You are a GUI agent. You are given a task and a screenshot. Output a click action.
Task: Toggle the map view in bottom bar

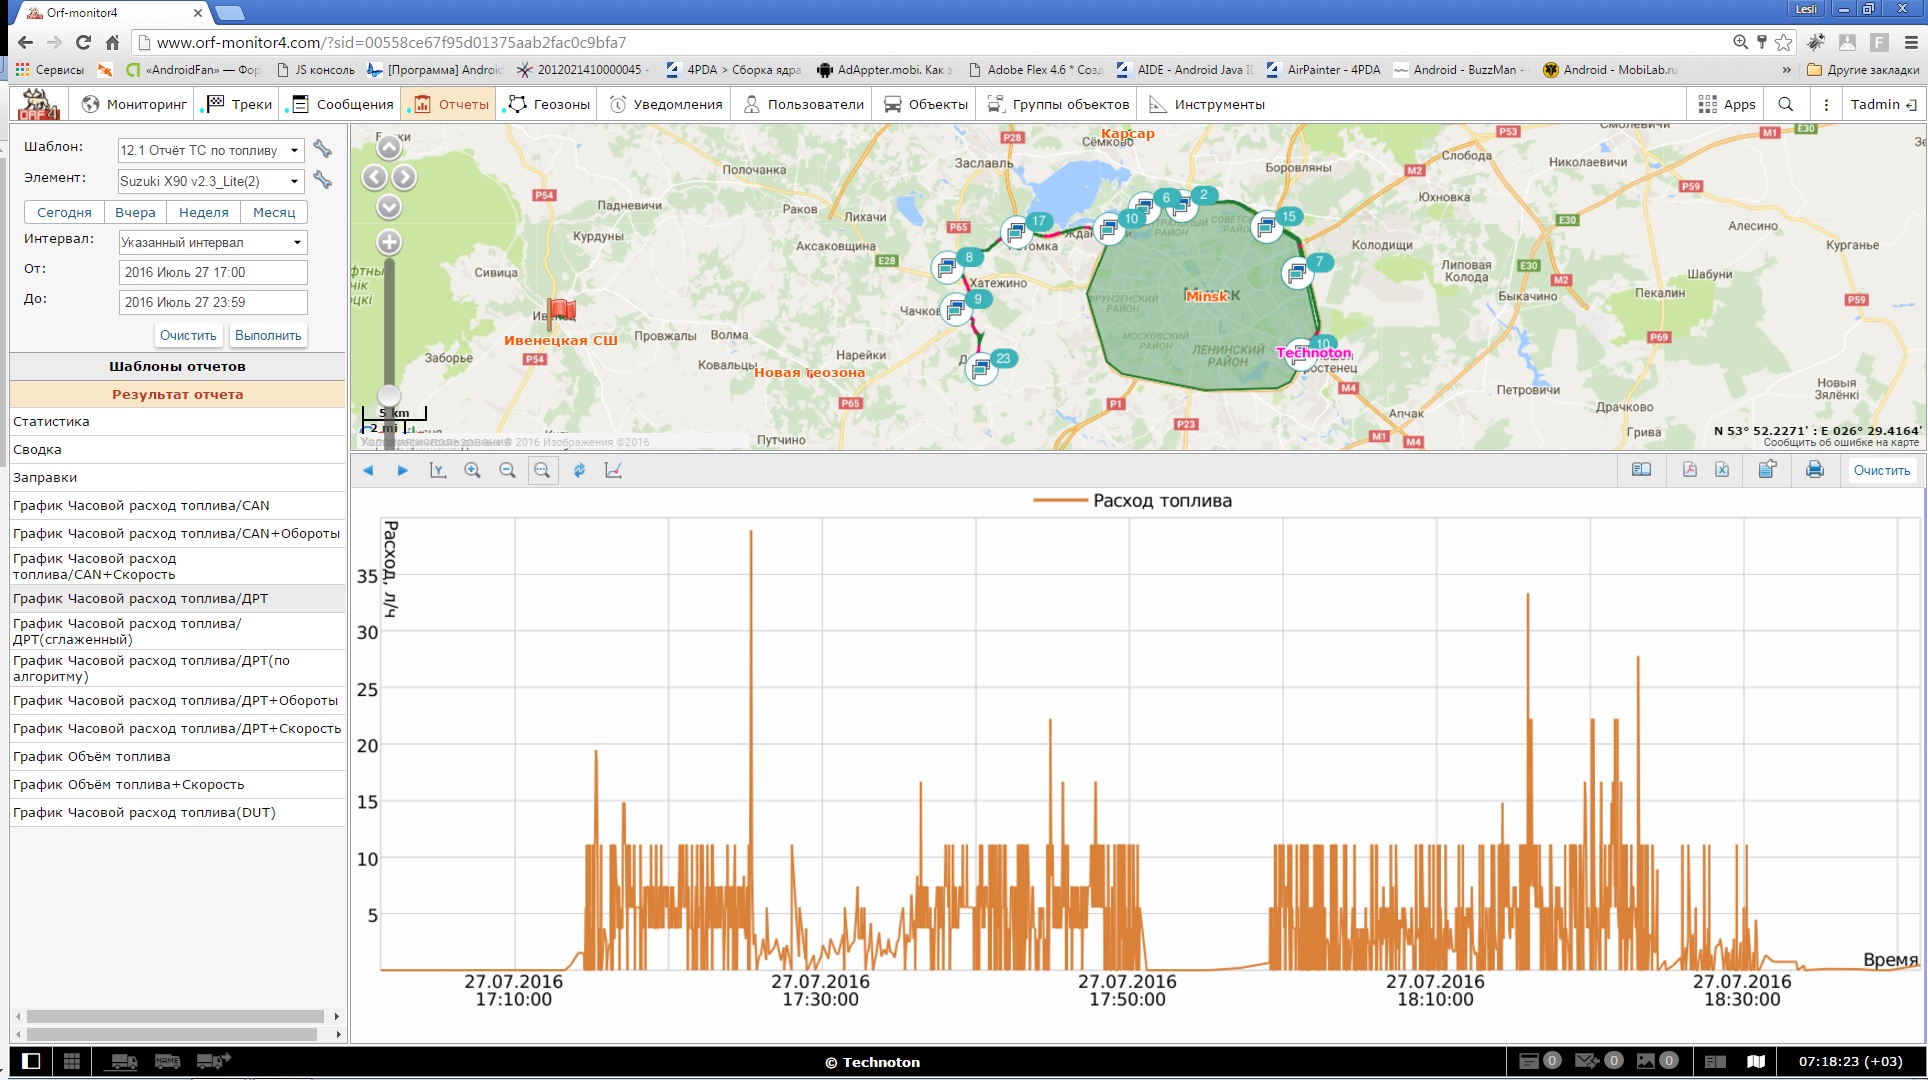[1756, 1061]
